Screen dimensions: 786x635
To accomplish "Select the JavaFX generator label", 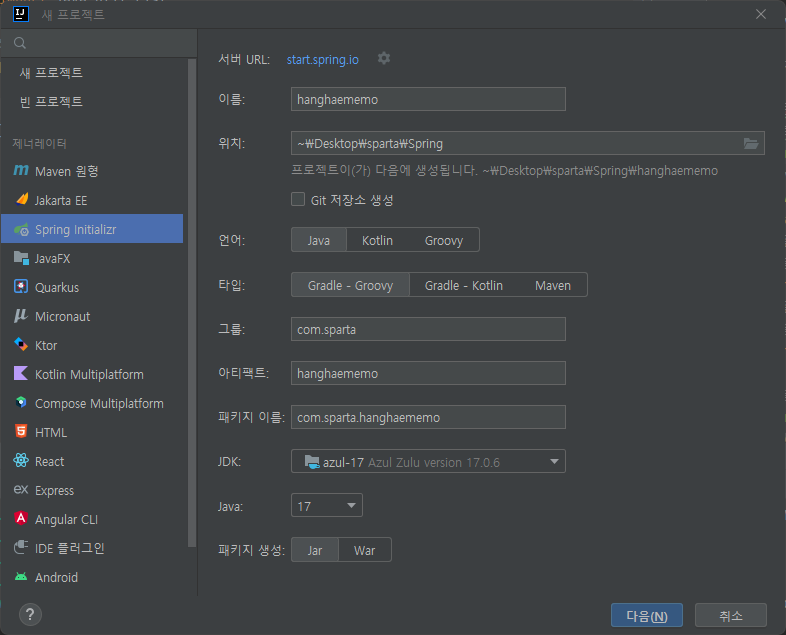I will pyautogui.click(x=53, y=259).
